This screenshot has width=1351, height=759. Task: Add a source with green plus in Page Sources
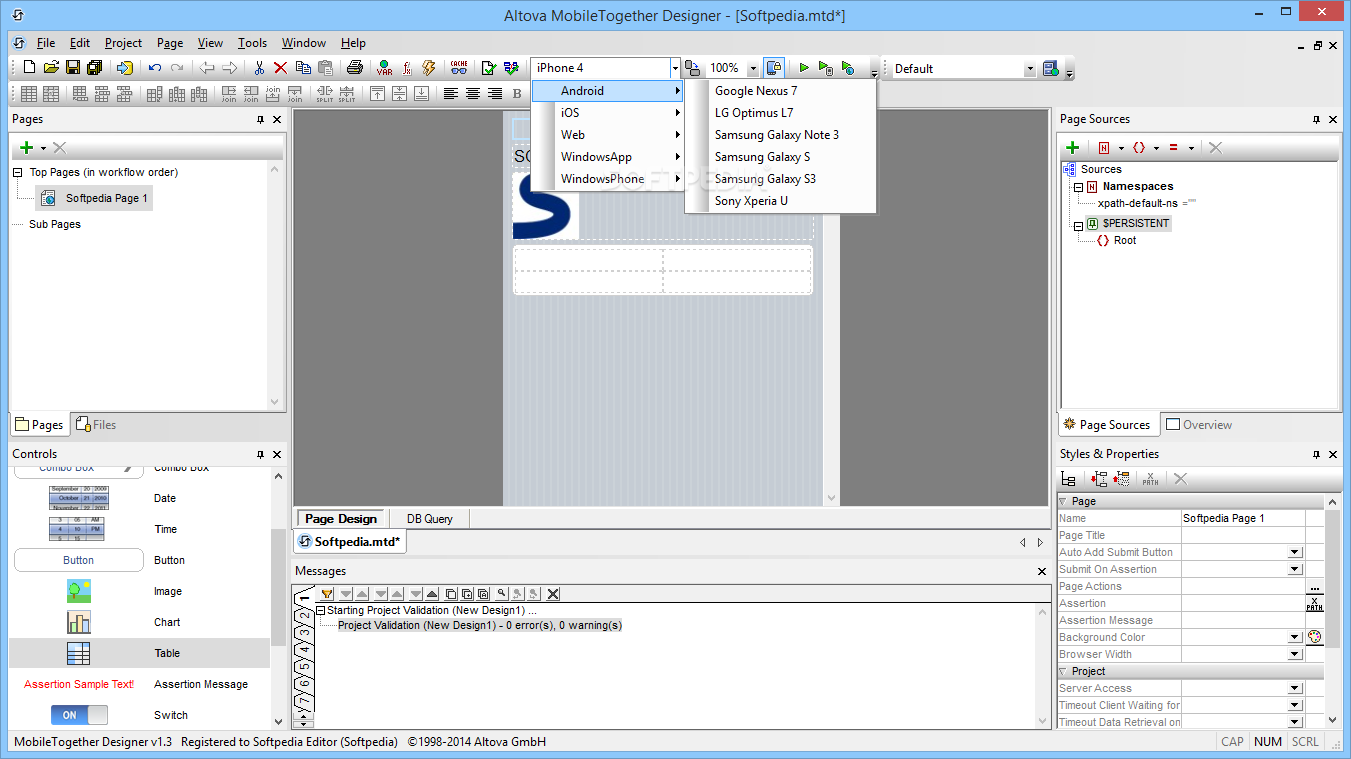pos(1073,147)
